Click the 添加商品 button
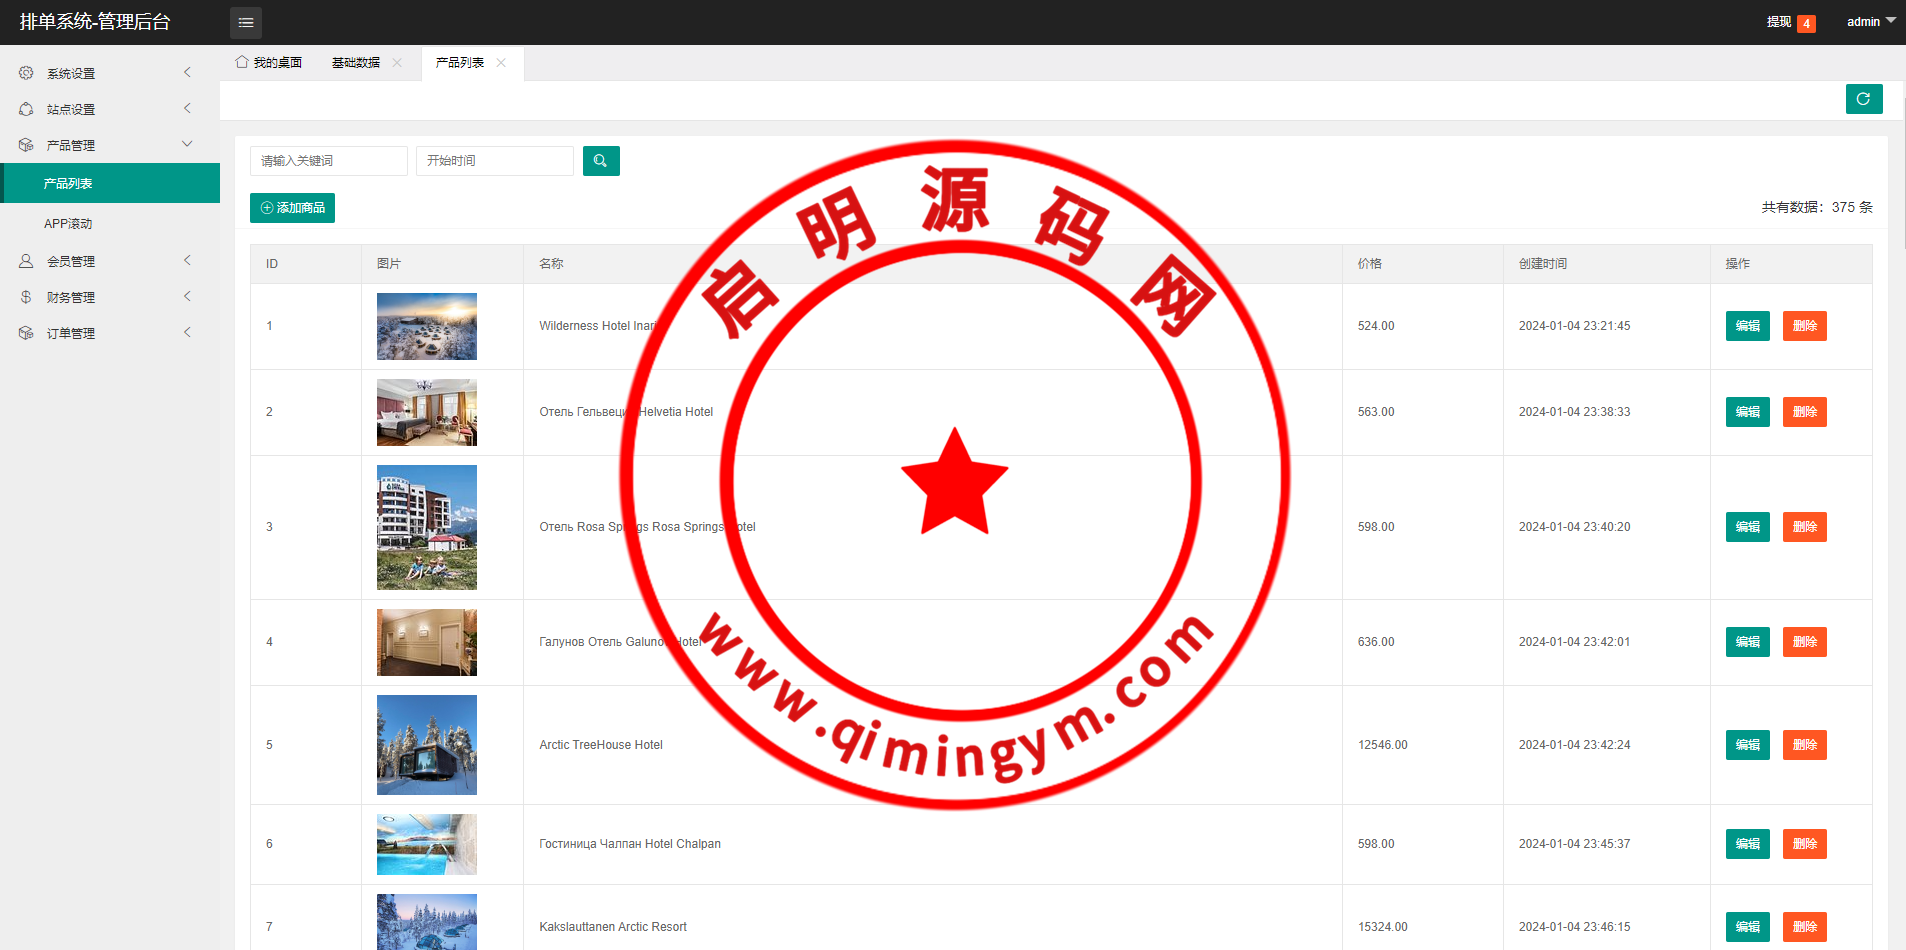The image size is (1906, 950). click(292, 208)
